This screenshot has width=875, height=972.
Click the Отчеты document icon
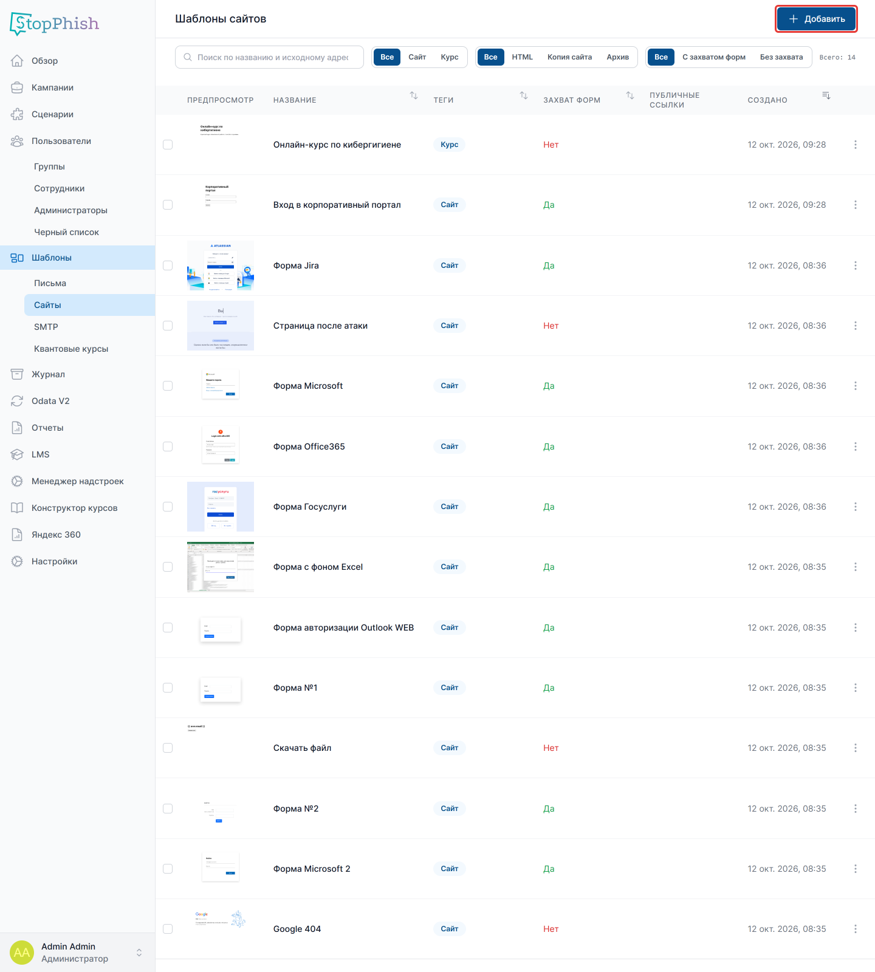click(x=17, y=427)
